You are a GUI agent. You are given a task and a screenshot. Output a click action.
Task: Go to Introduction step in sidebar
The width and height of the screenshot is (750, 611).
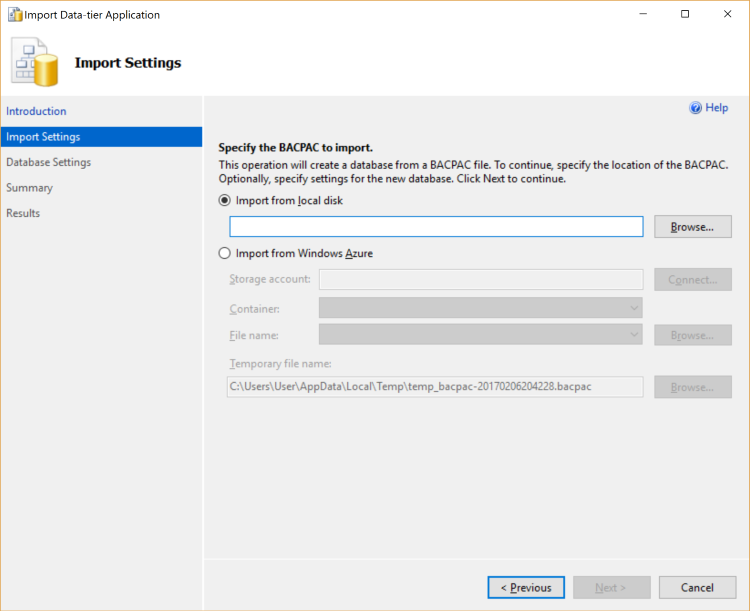point(36,111)
